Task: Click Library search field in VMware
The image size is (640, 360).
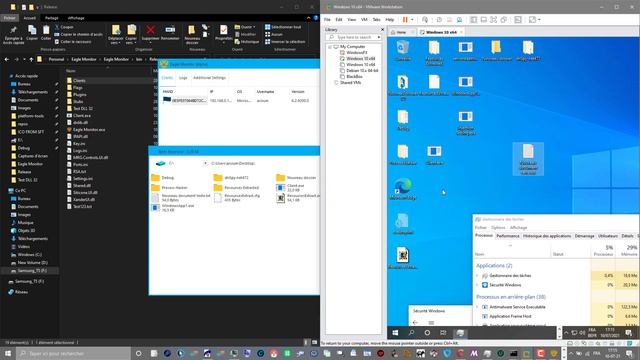Action: 353,37
